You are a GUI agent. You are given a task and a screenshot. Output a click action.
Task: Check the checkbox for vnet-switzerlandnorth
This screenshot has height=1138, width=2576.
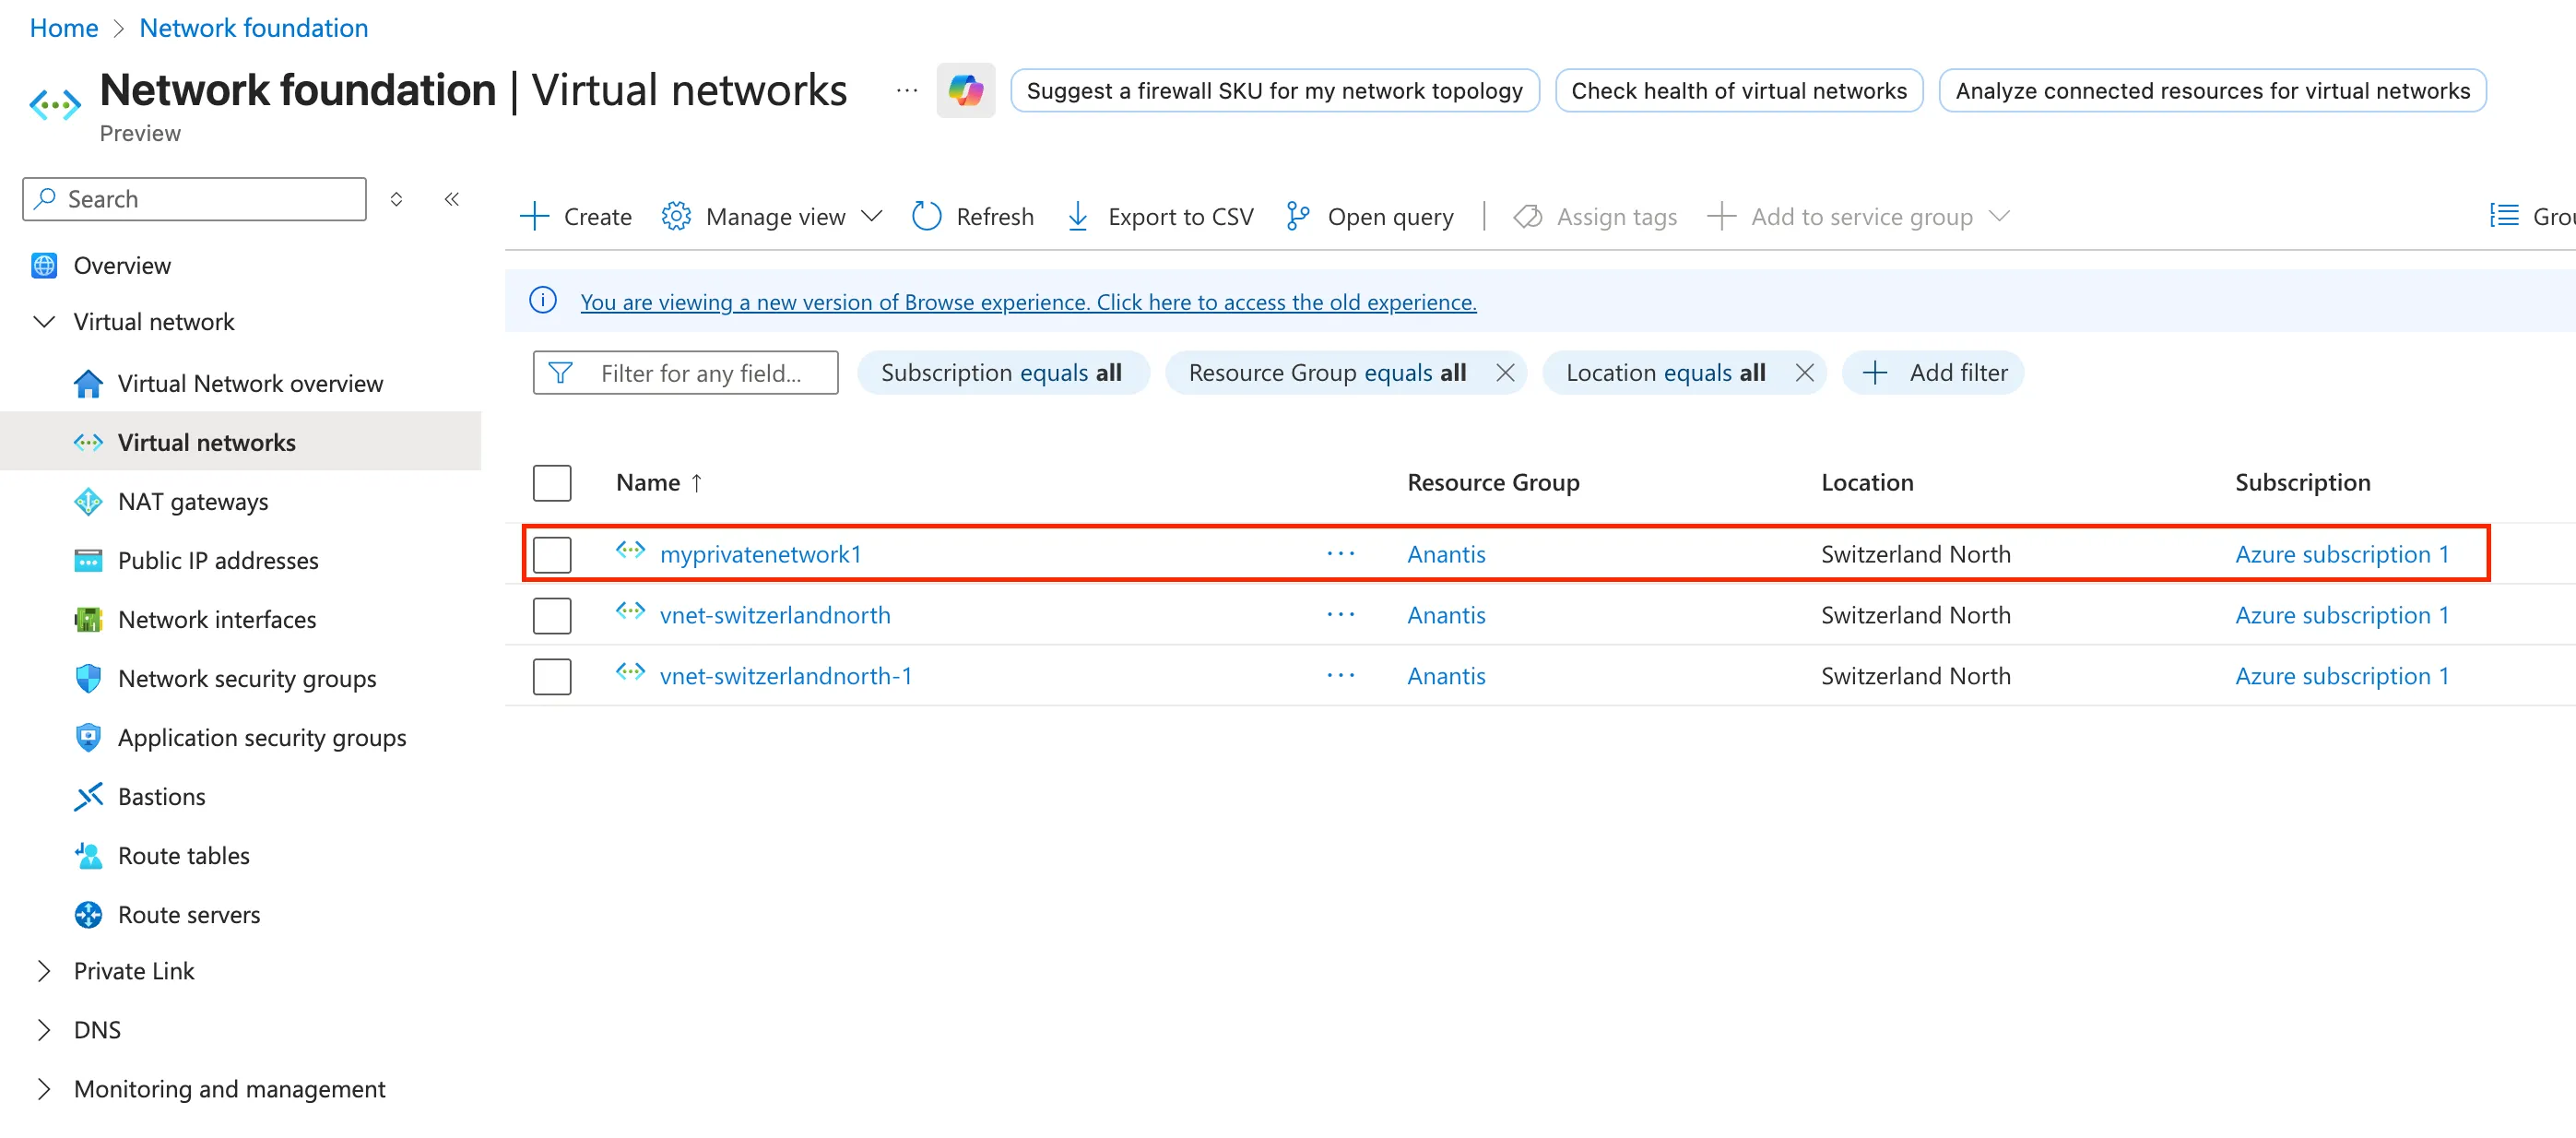[x=552, y=614]
